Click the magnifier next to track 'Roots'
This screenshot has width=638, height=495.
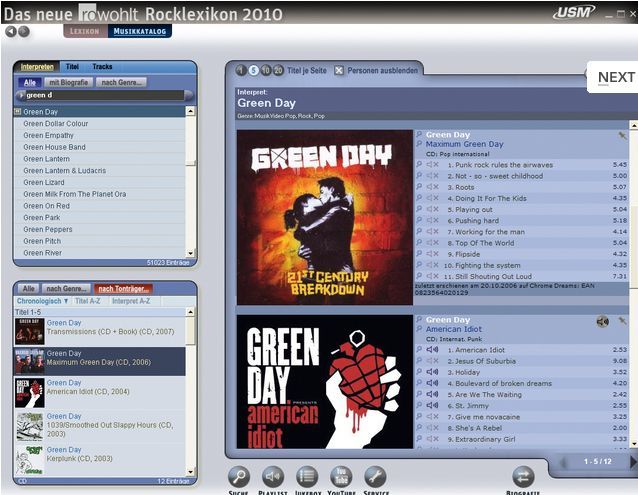click(419, 187)
